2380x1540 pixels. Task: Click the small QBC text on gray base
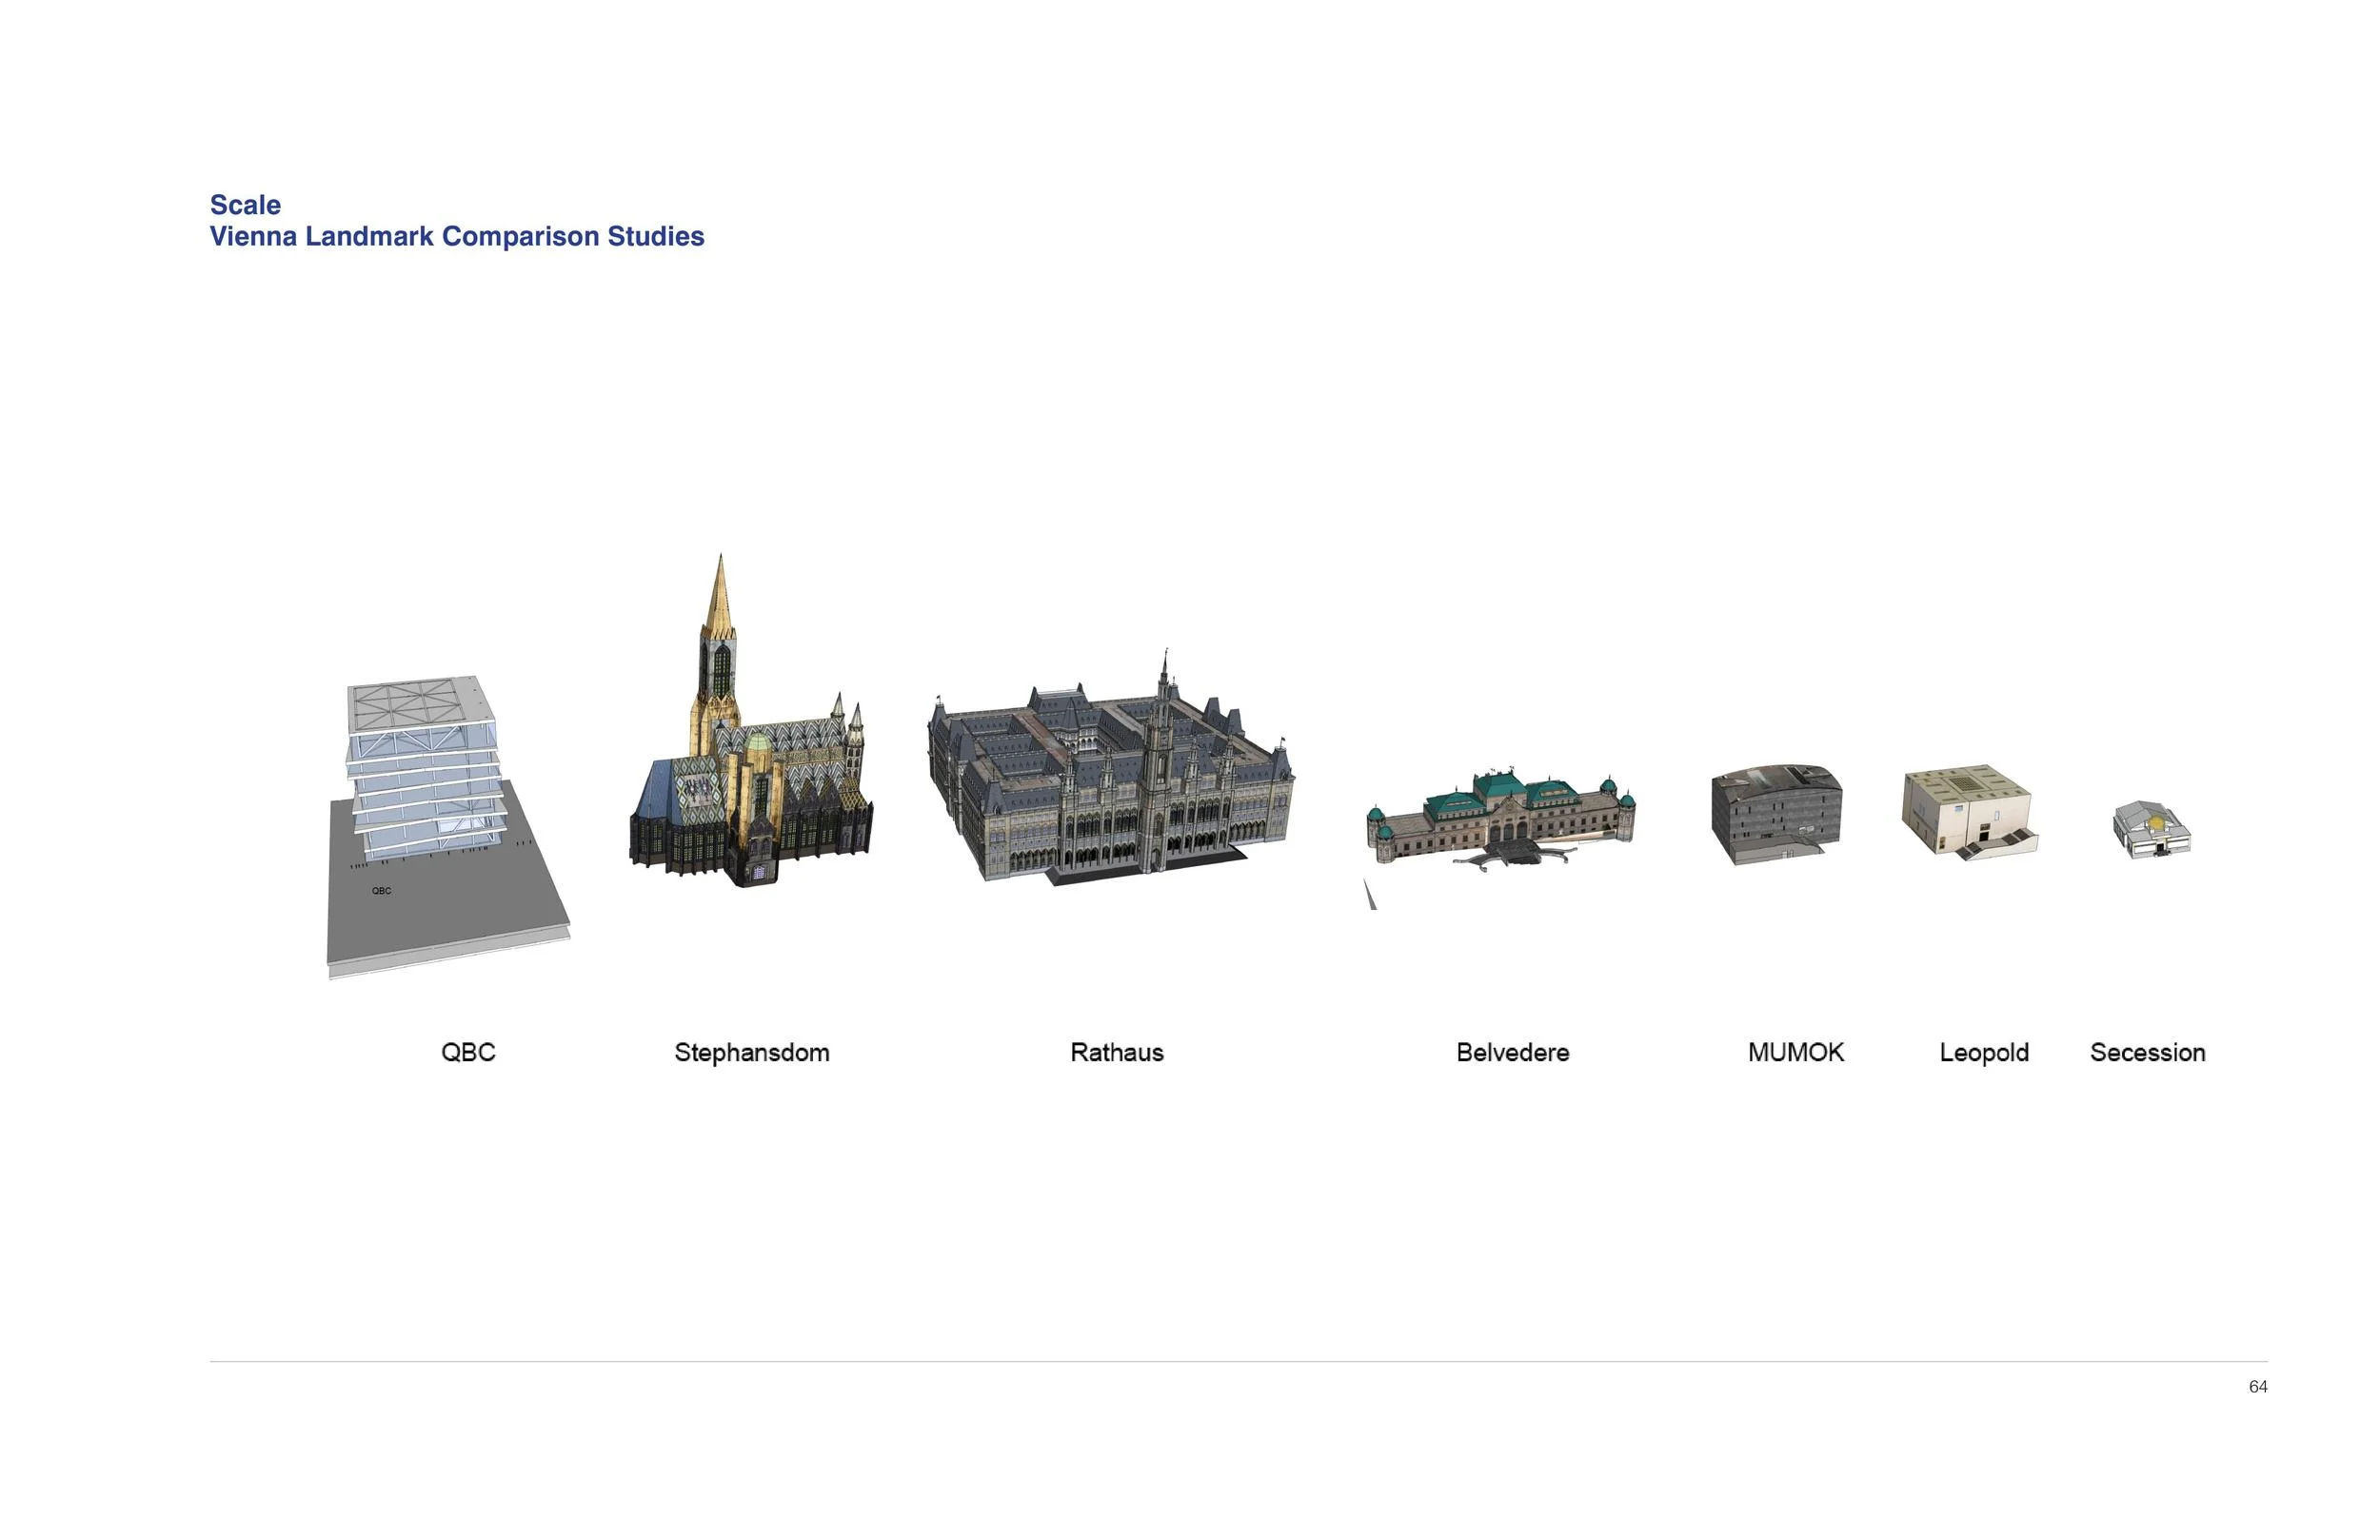pyautogui.click(x=381, y=891)
